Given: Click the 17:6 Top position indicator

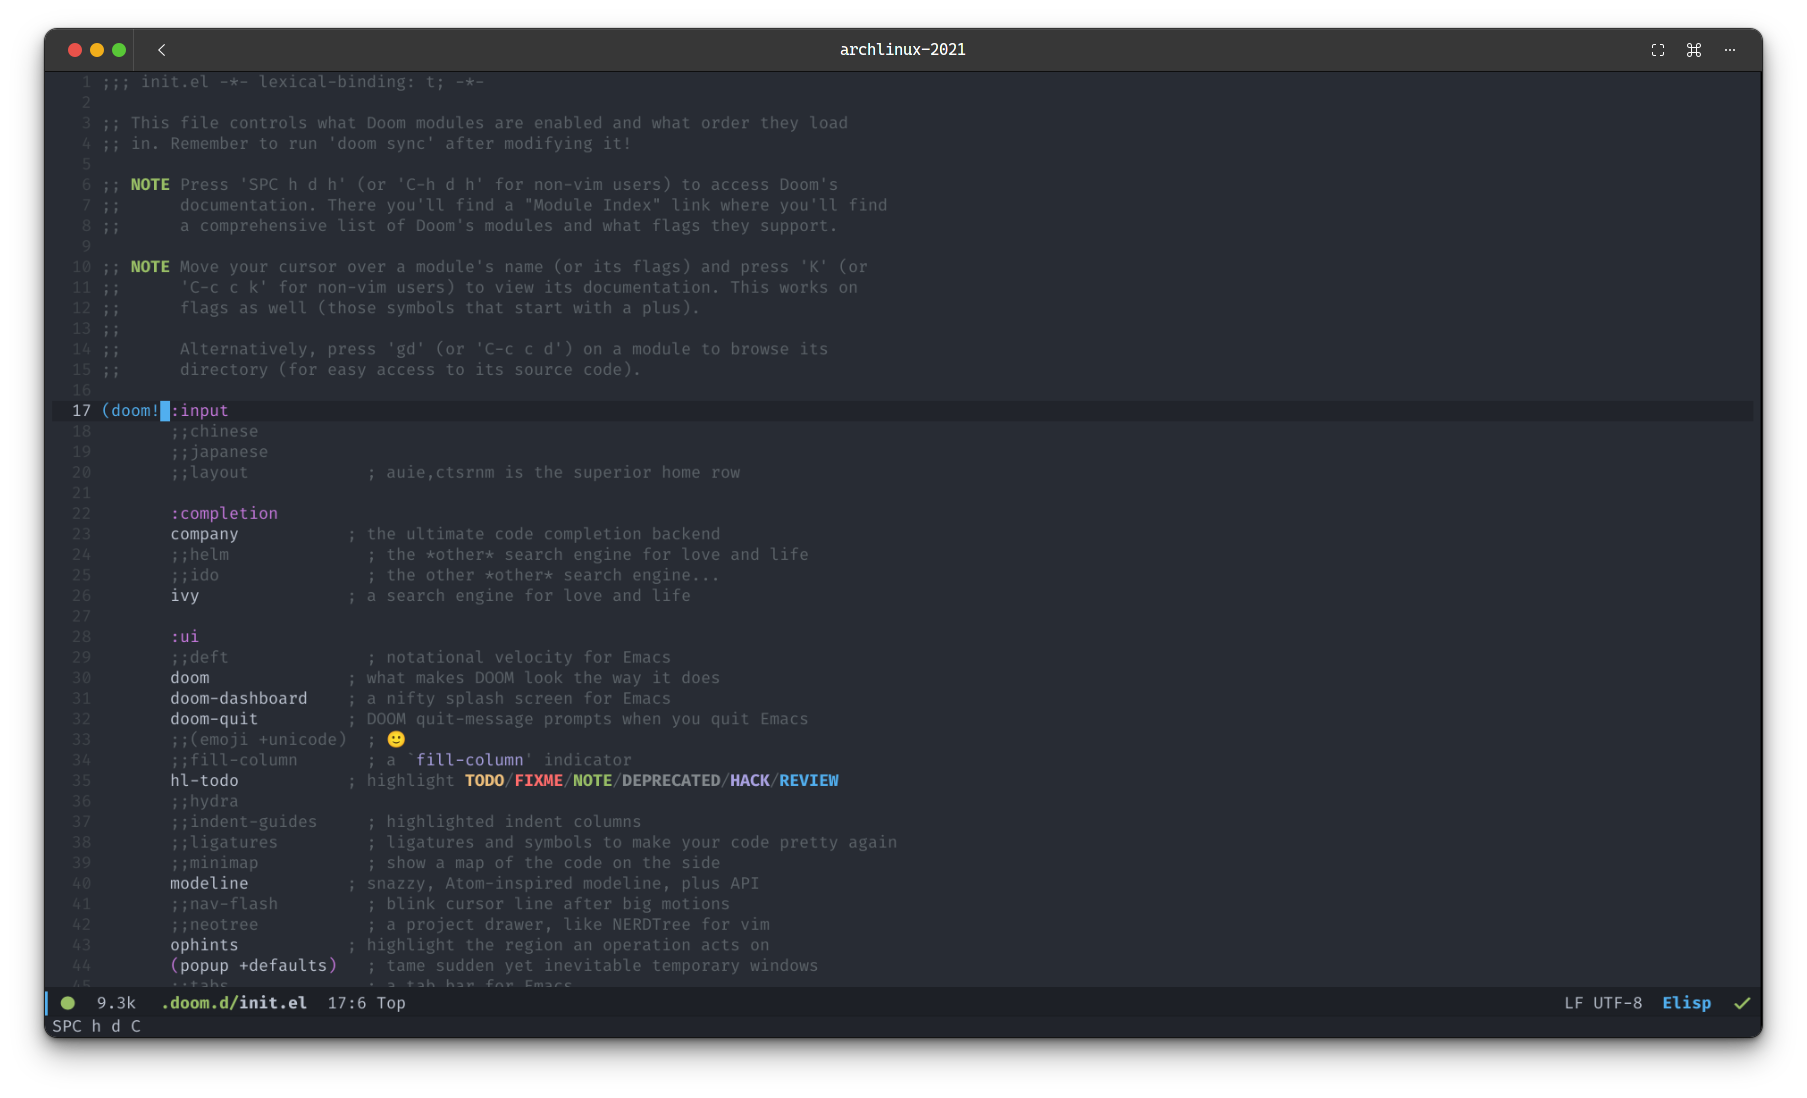Looking at the screenshot, I should coord(366,1003).
